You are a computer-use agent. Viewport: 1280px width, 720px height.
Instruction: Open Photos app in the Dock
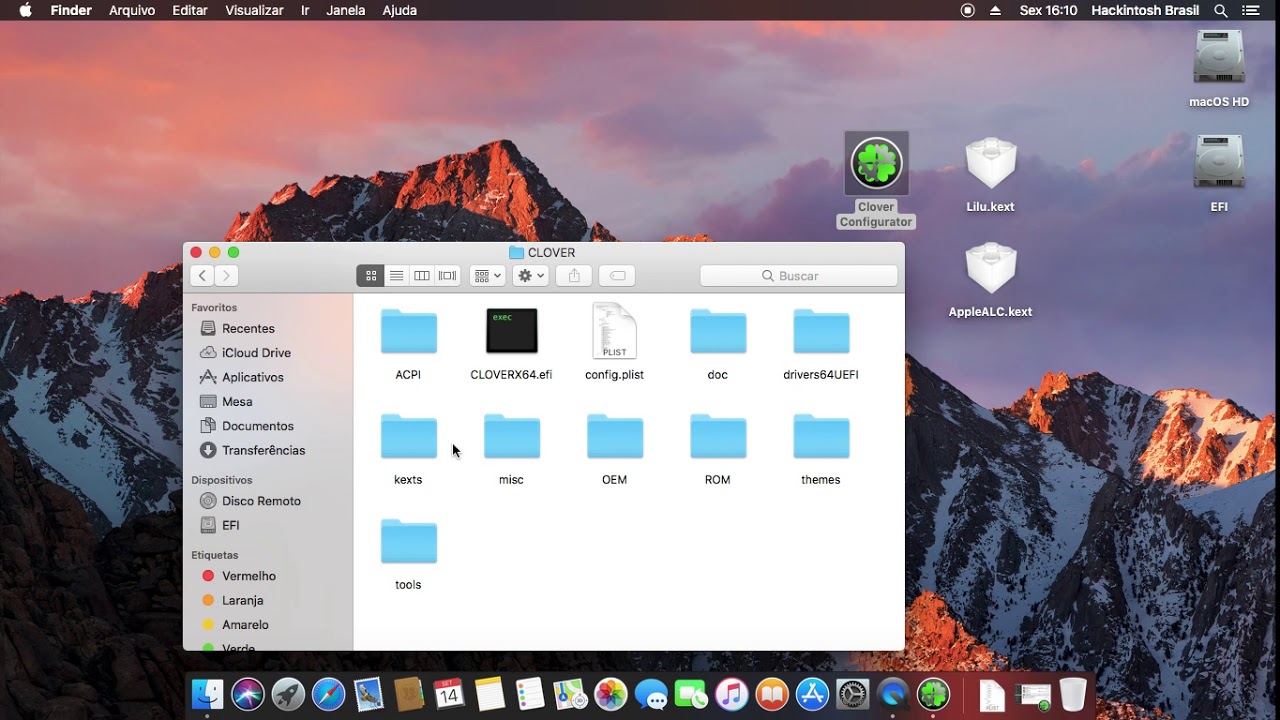(610, 694)
